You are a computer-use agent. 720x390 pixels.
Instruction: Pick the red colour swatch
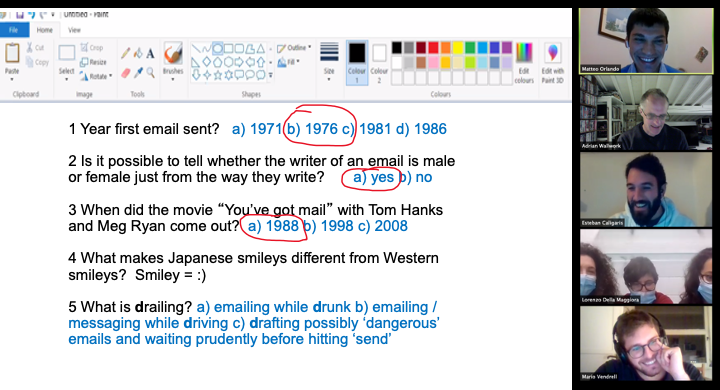pos(433,47)
